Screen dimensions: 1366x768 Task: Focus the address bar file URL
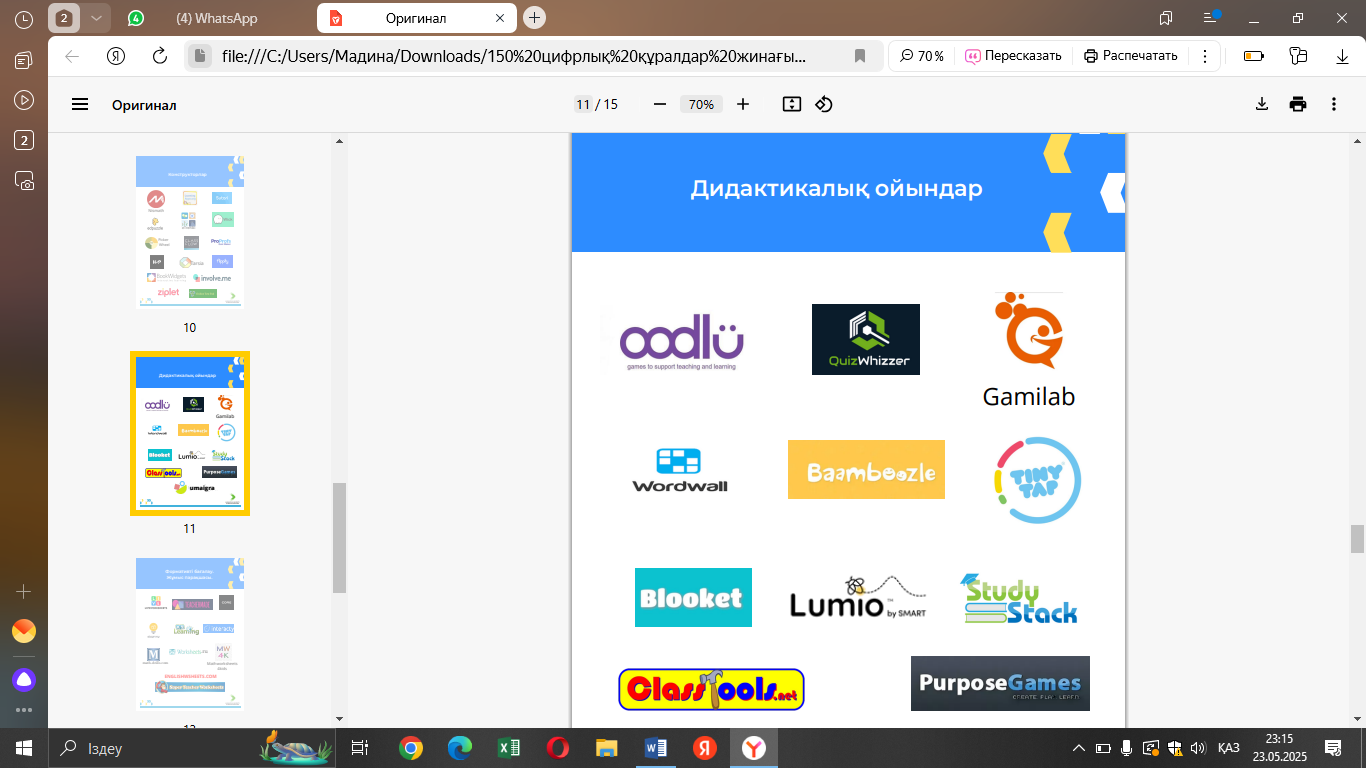514,56
